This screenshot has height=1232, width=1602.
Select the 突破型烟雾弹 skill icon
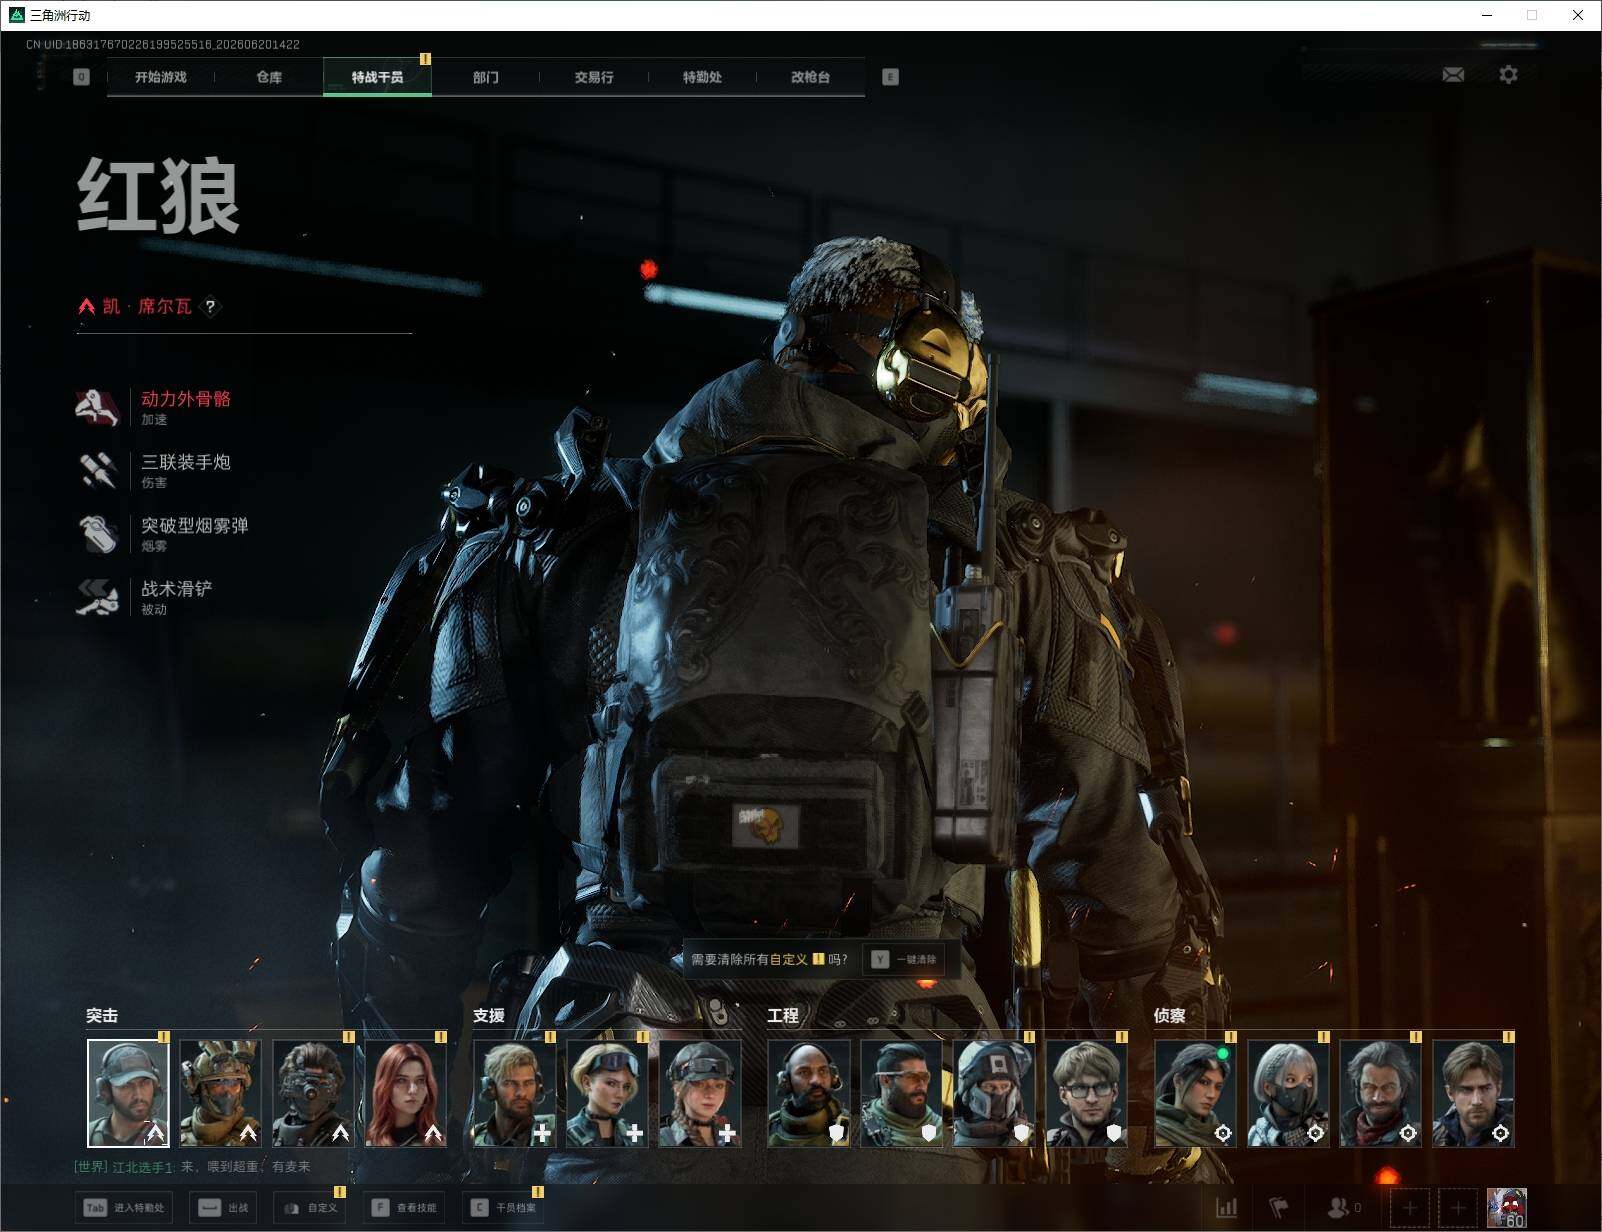pyautogui.click(x=97, y=533)
